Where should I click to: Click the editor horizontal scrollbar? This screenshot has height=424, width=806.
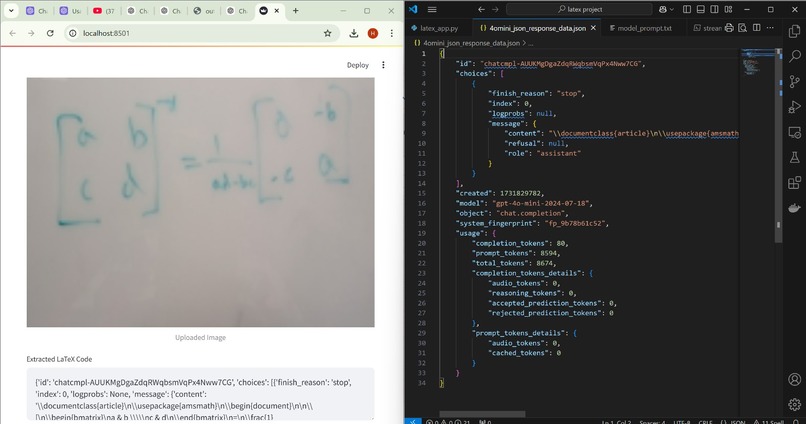[482, 414]
